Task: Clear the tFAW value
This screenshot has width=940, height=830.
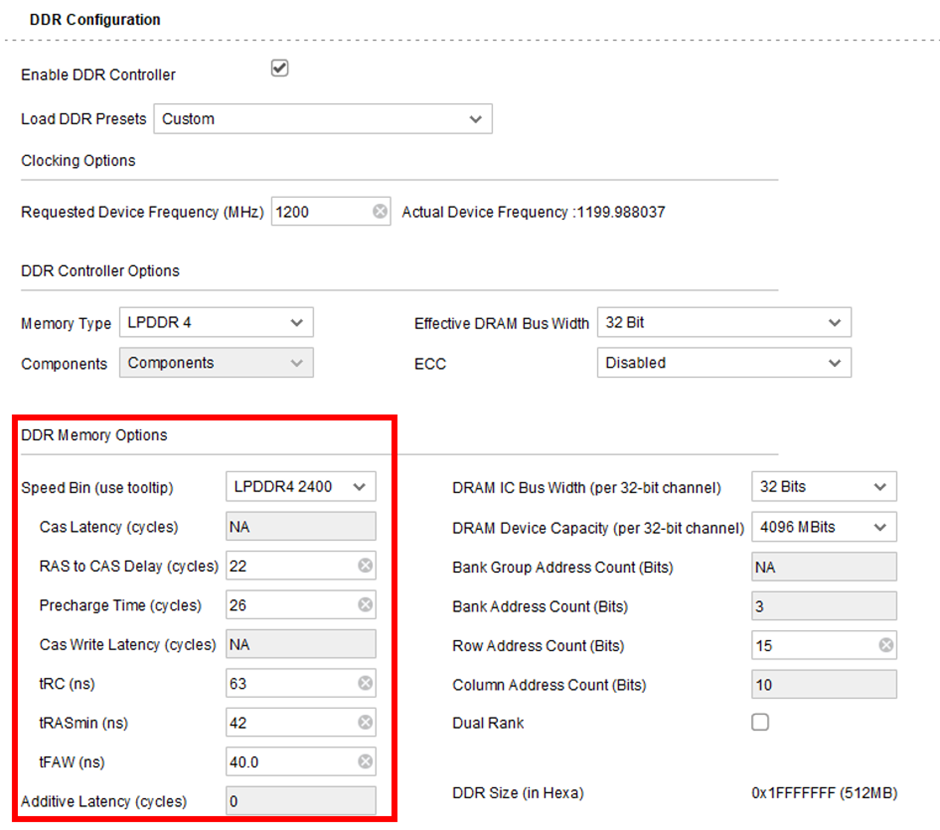Action: point(366,761)
